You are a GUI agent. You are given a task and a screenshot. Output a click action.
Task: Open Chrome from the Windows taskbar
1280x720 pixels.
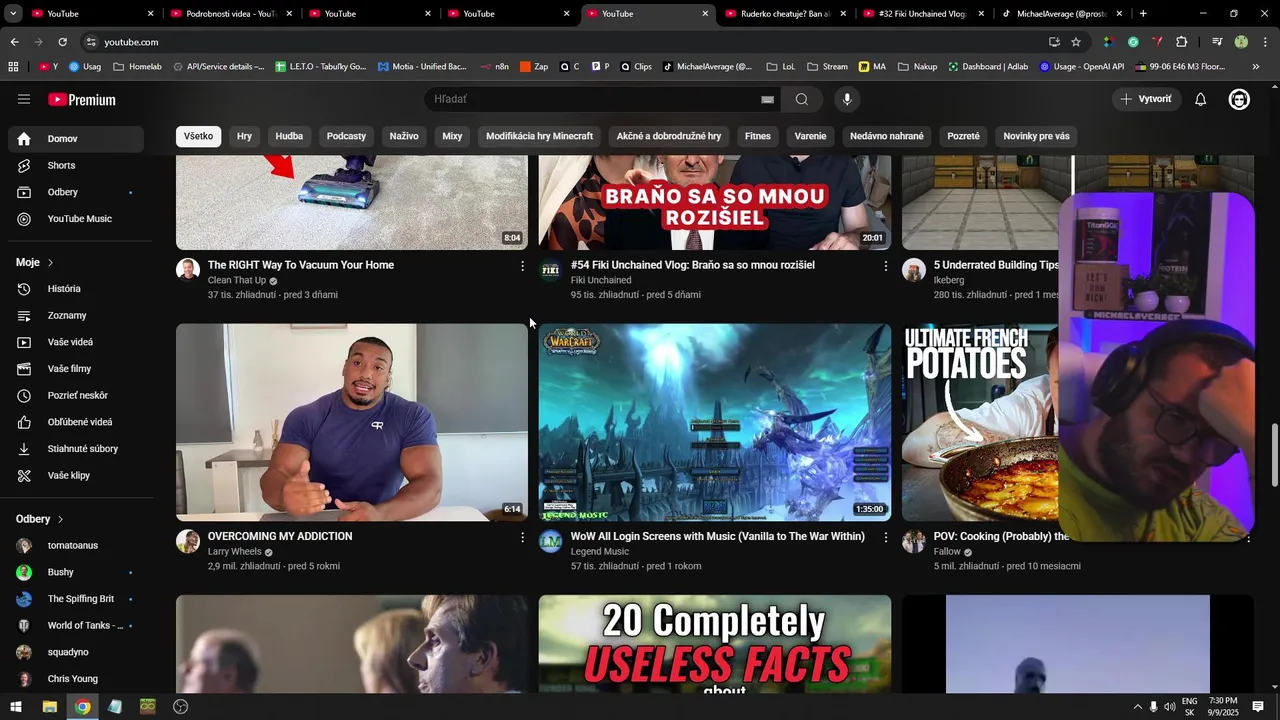coord(82,707)
